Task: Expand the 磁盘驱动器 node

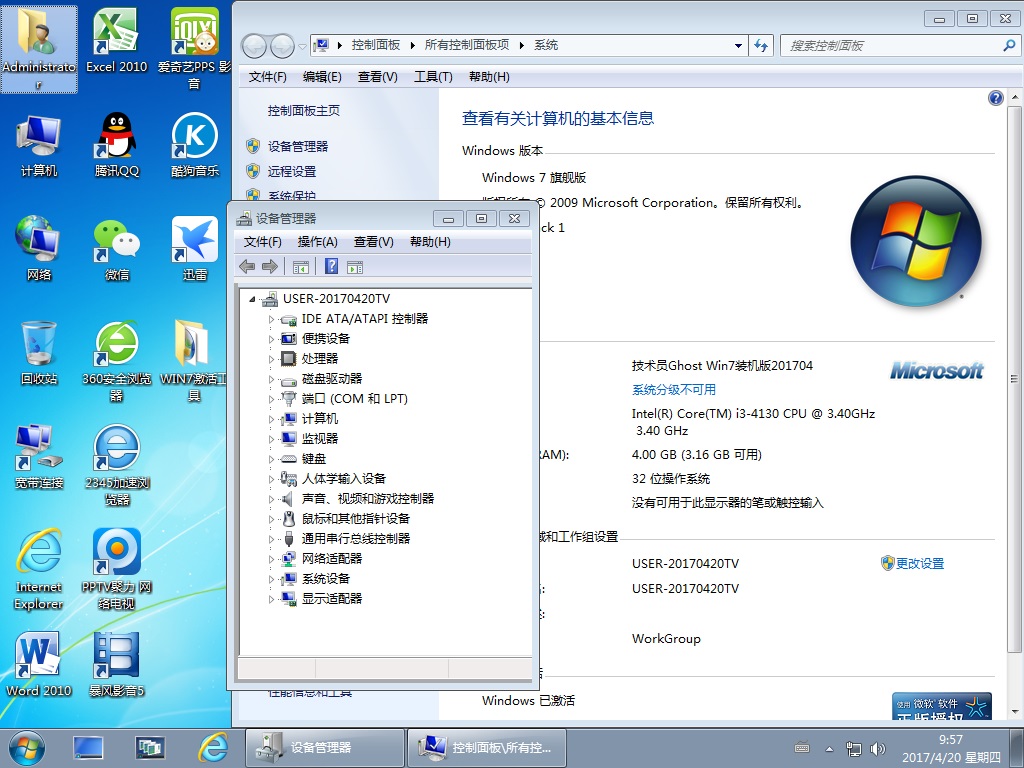Action: 272,379
